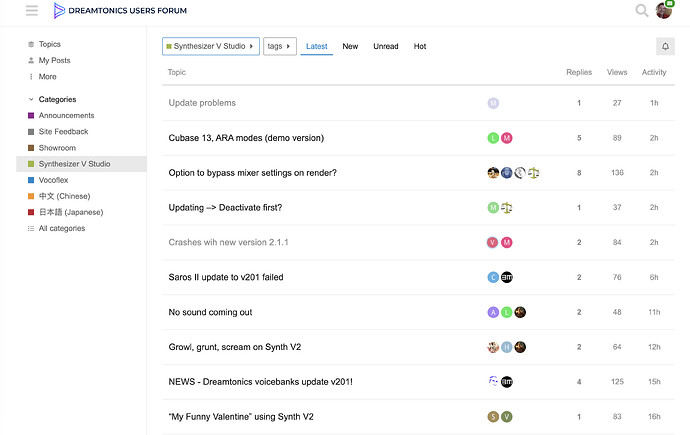Open black avatar on Saros II topic
690x435 pixels.
tap(506, 277)
